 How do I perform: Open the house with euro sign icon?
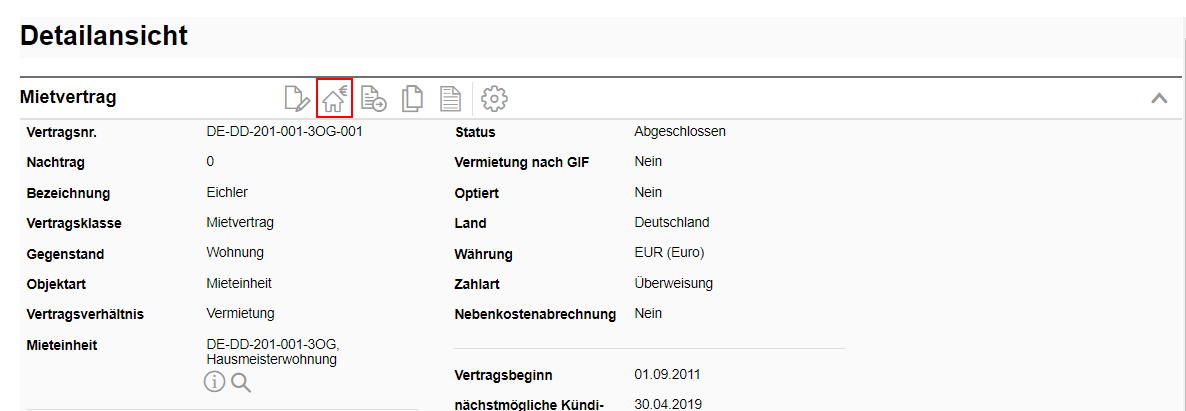(x=334, y=98)
